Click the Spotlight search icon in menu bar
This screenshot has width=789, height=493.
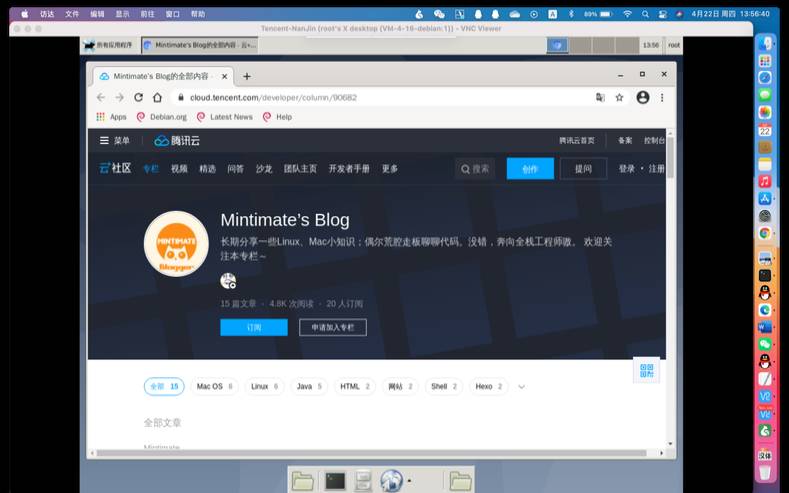(x=645, y=14)
